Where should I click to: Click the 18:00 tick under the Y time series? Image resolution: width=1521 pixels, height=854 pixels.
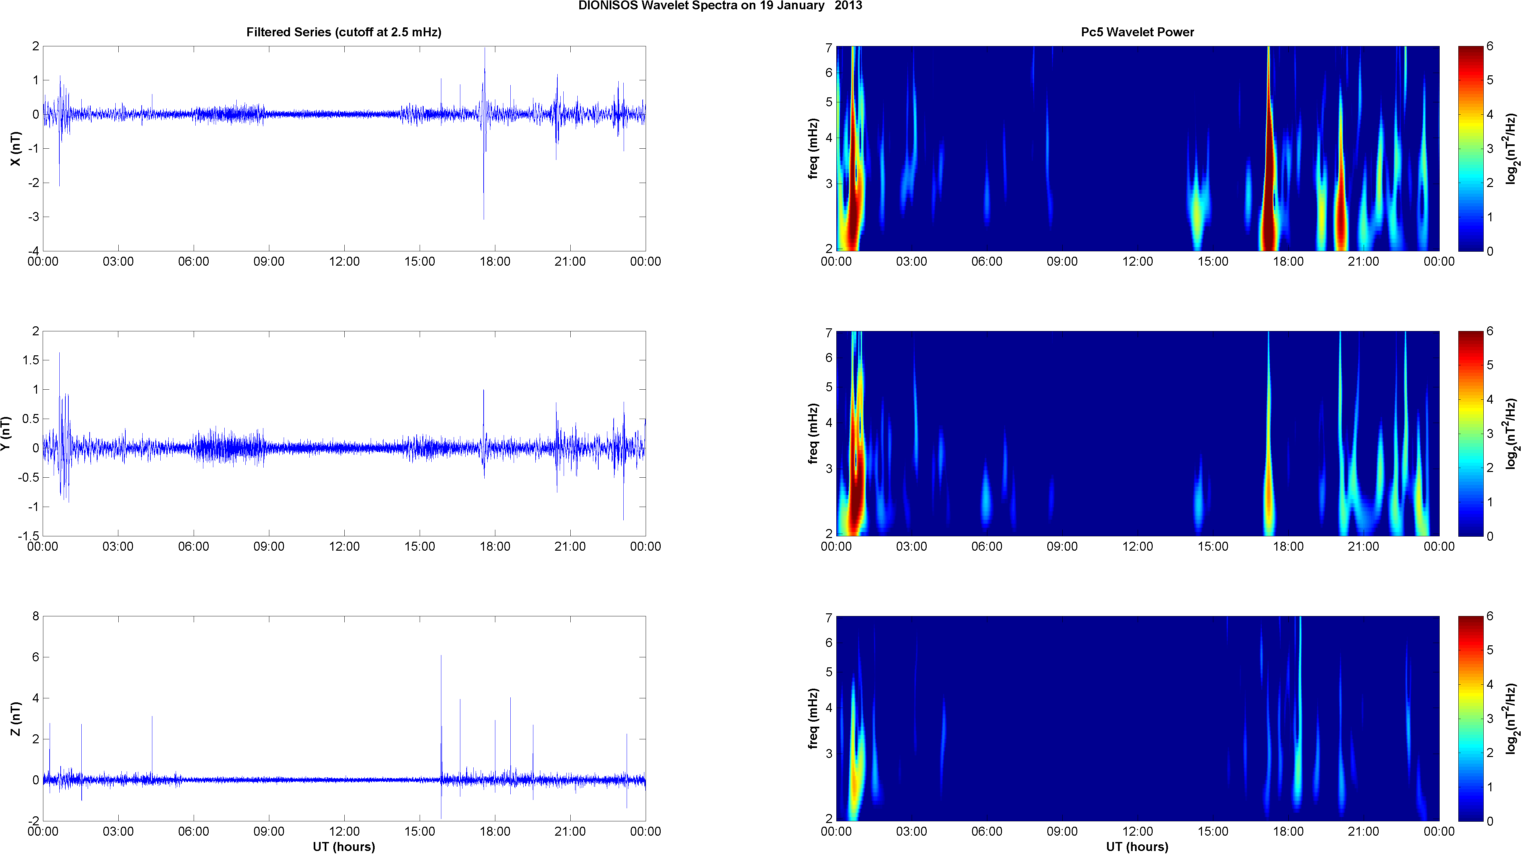tap(495, 547)
